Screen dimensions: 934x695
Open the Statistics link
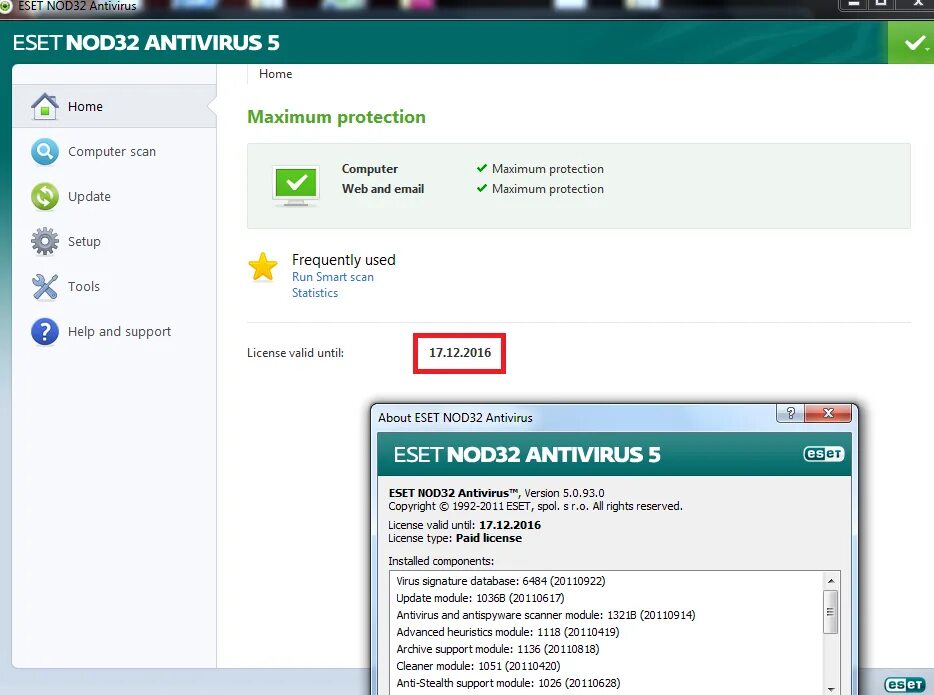[x=315, y=293]
